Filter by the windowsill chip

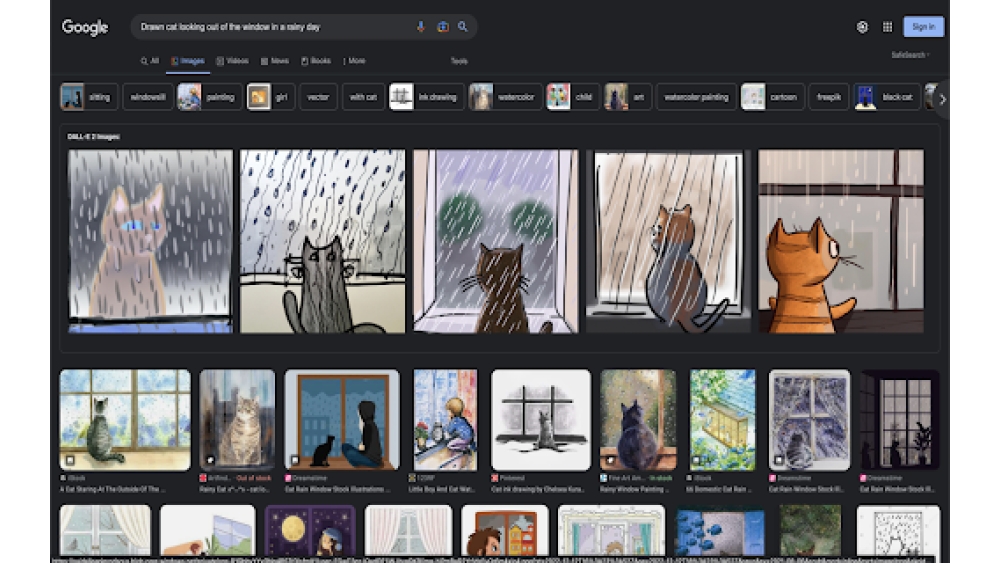(147, 97)
